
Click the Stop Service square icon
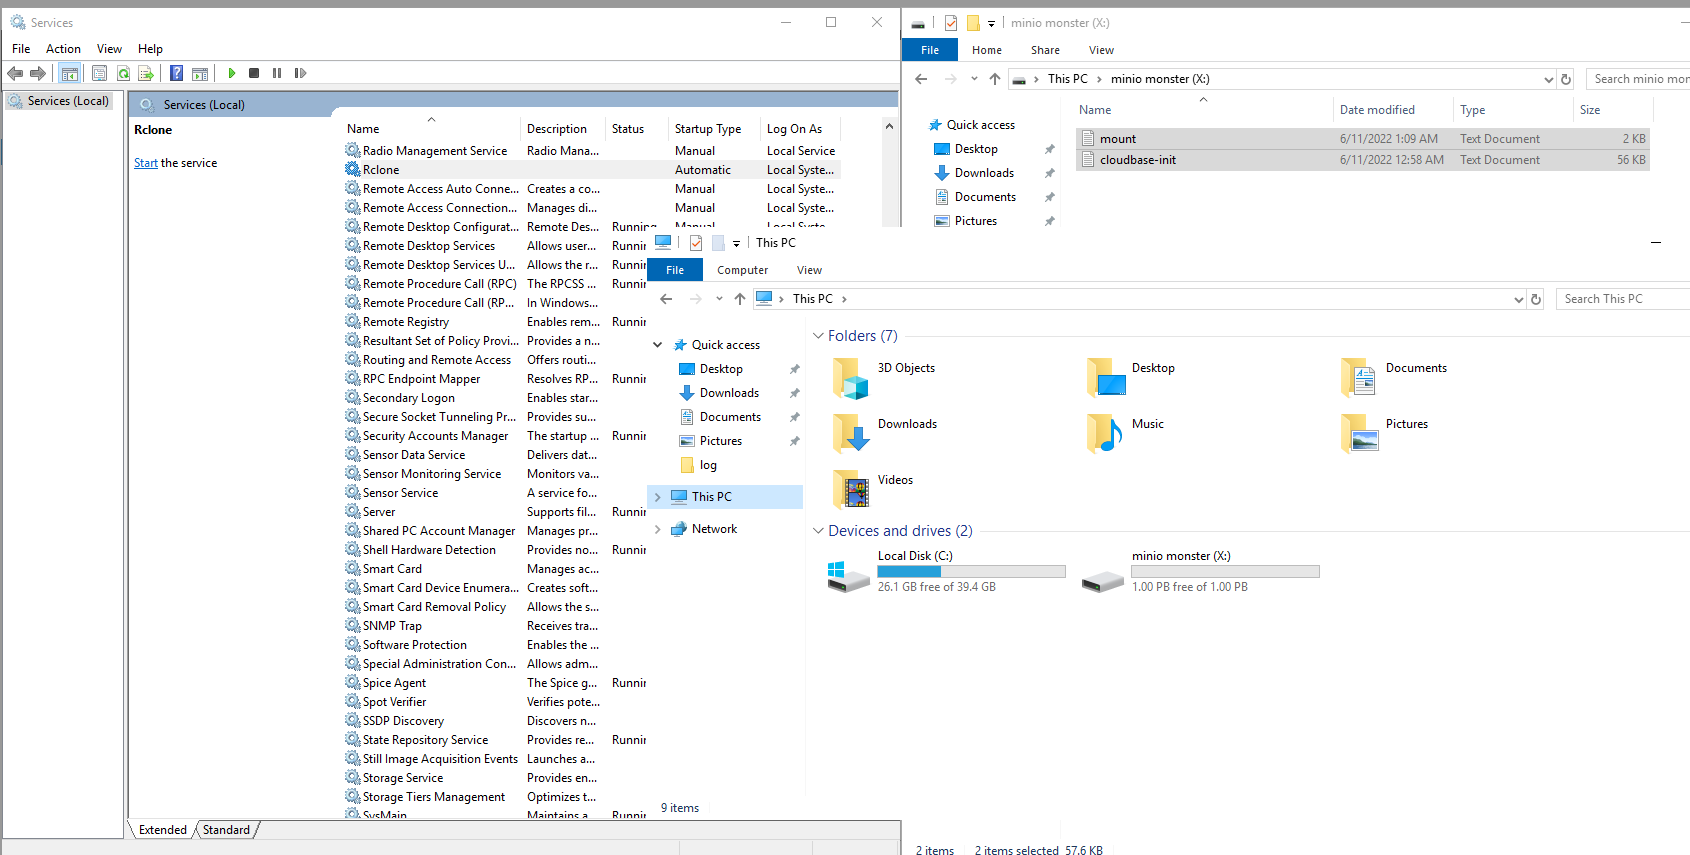[254, 73]
